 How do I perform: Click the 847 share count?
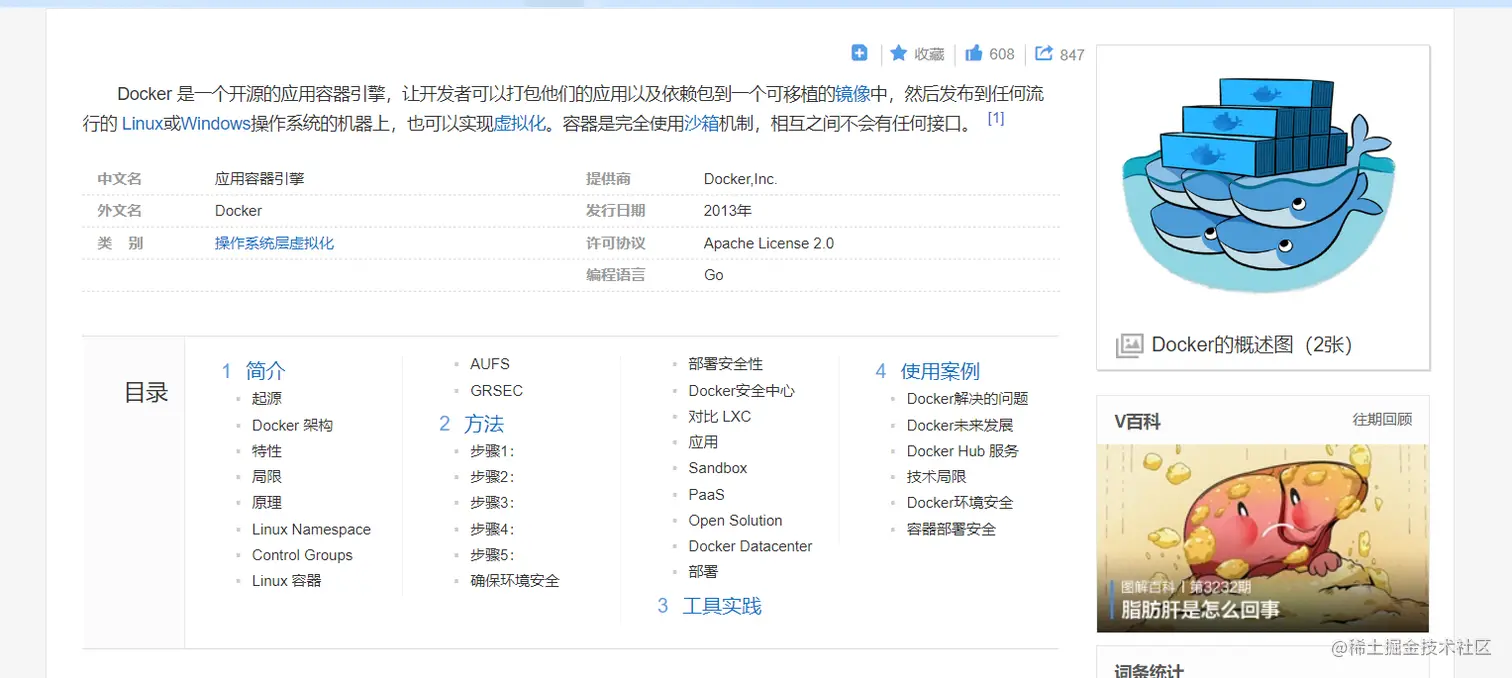[1072, 55]
